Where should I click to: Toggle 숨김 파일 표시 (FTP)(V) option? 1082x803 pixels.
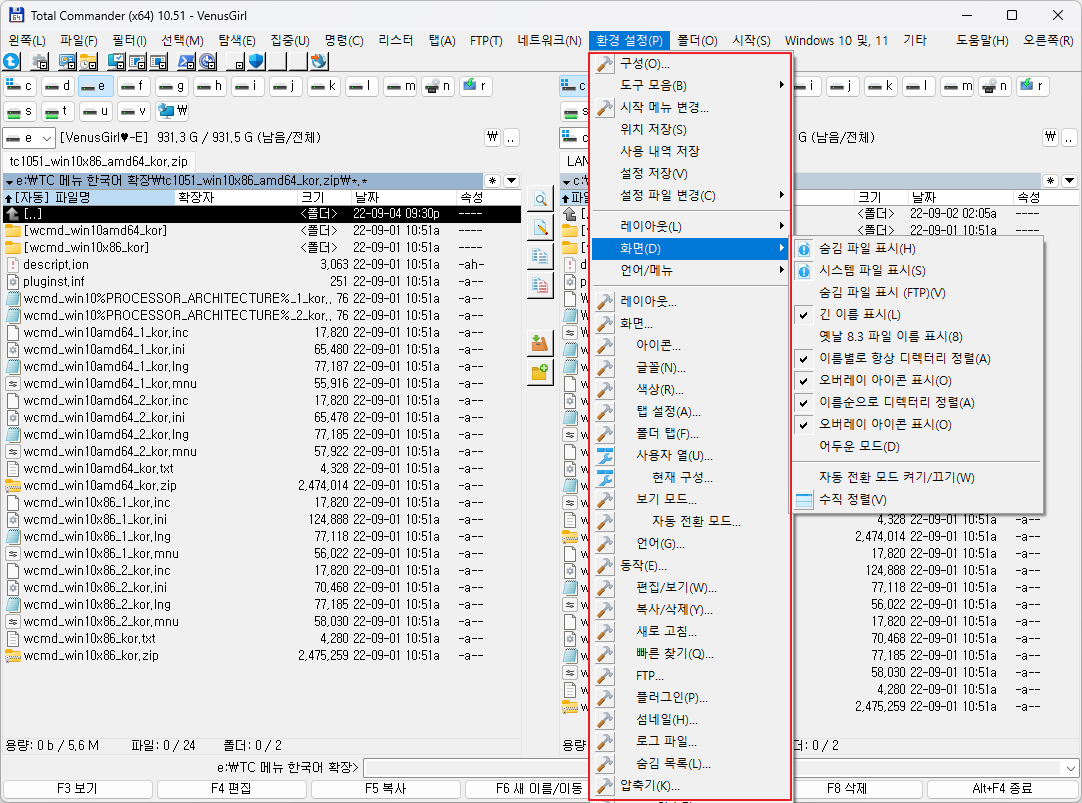(x=916, y=293)
